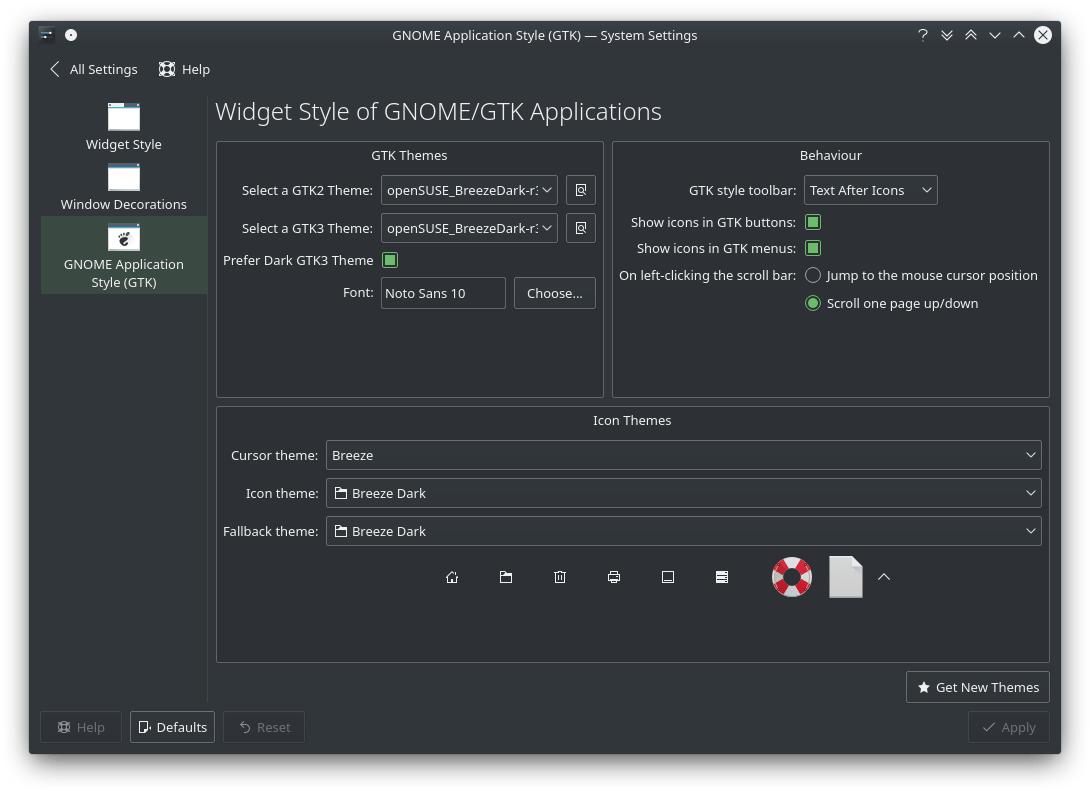1090x791 pixels.
Task: Click Get New Themes button
Action: [x=977, y=687]
